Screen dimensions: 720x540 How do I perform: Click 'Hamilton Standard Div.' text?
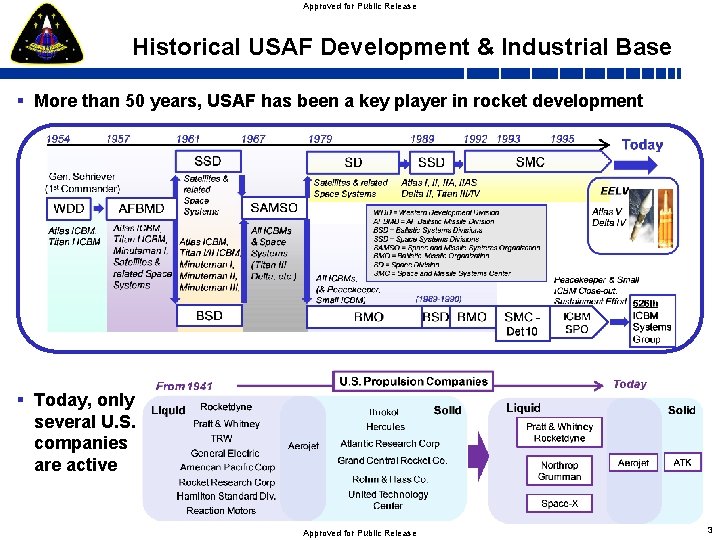click(x=226, y=496)
